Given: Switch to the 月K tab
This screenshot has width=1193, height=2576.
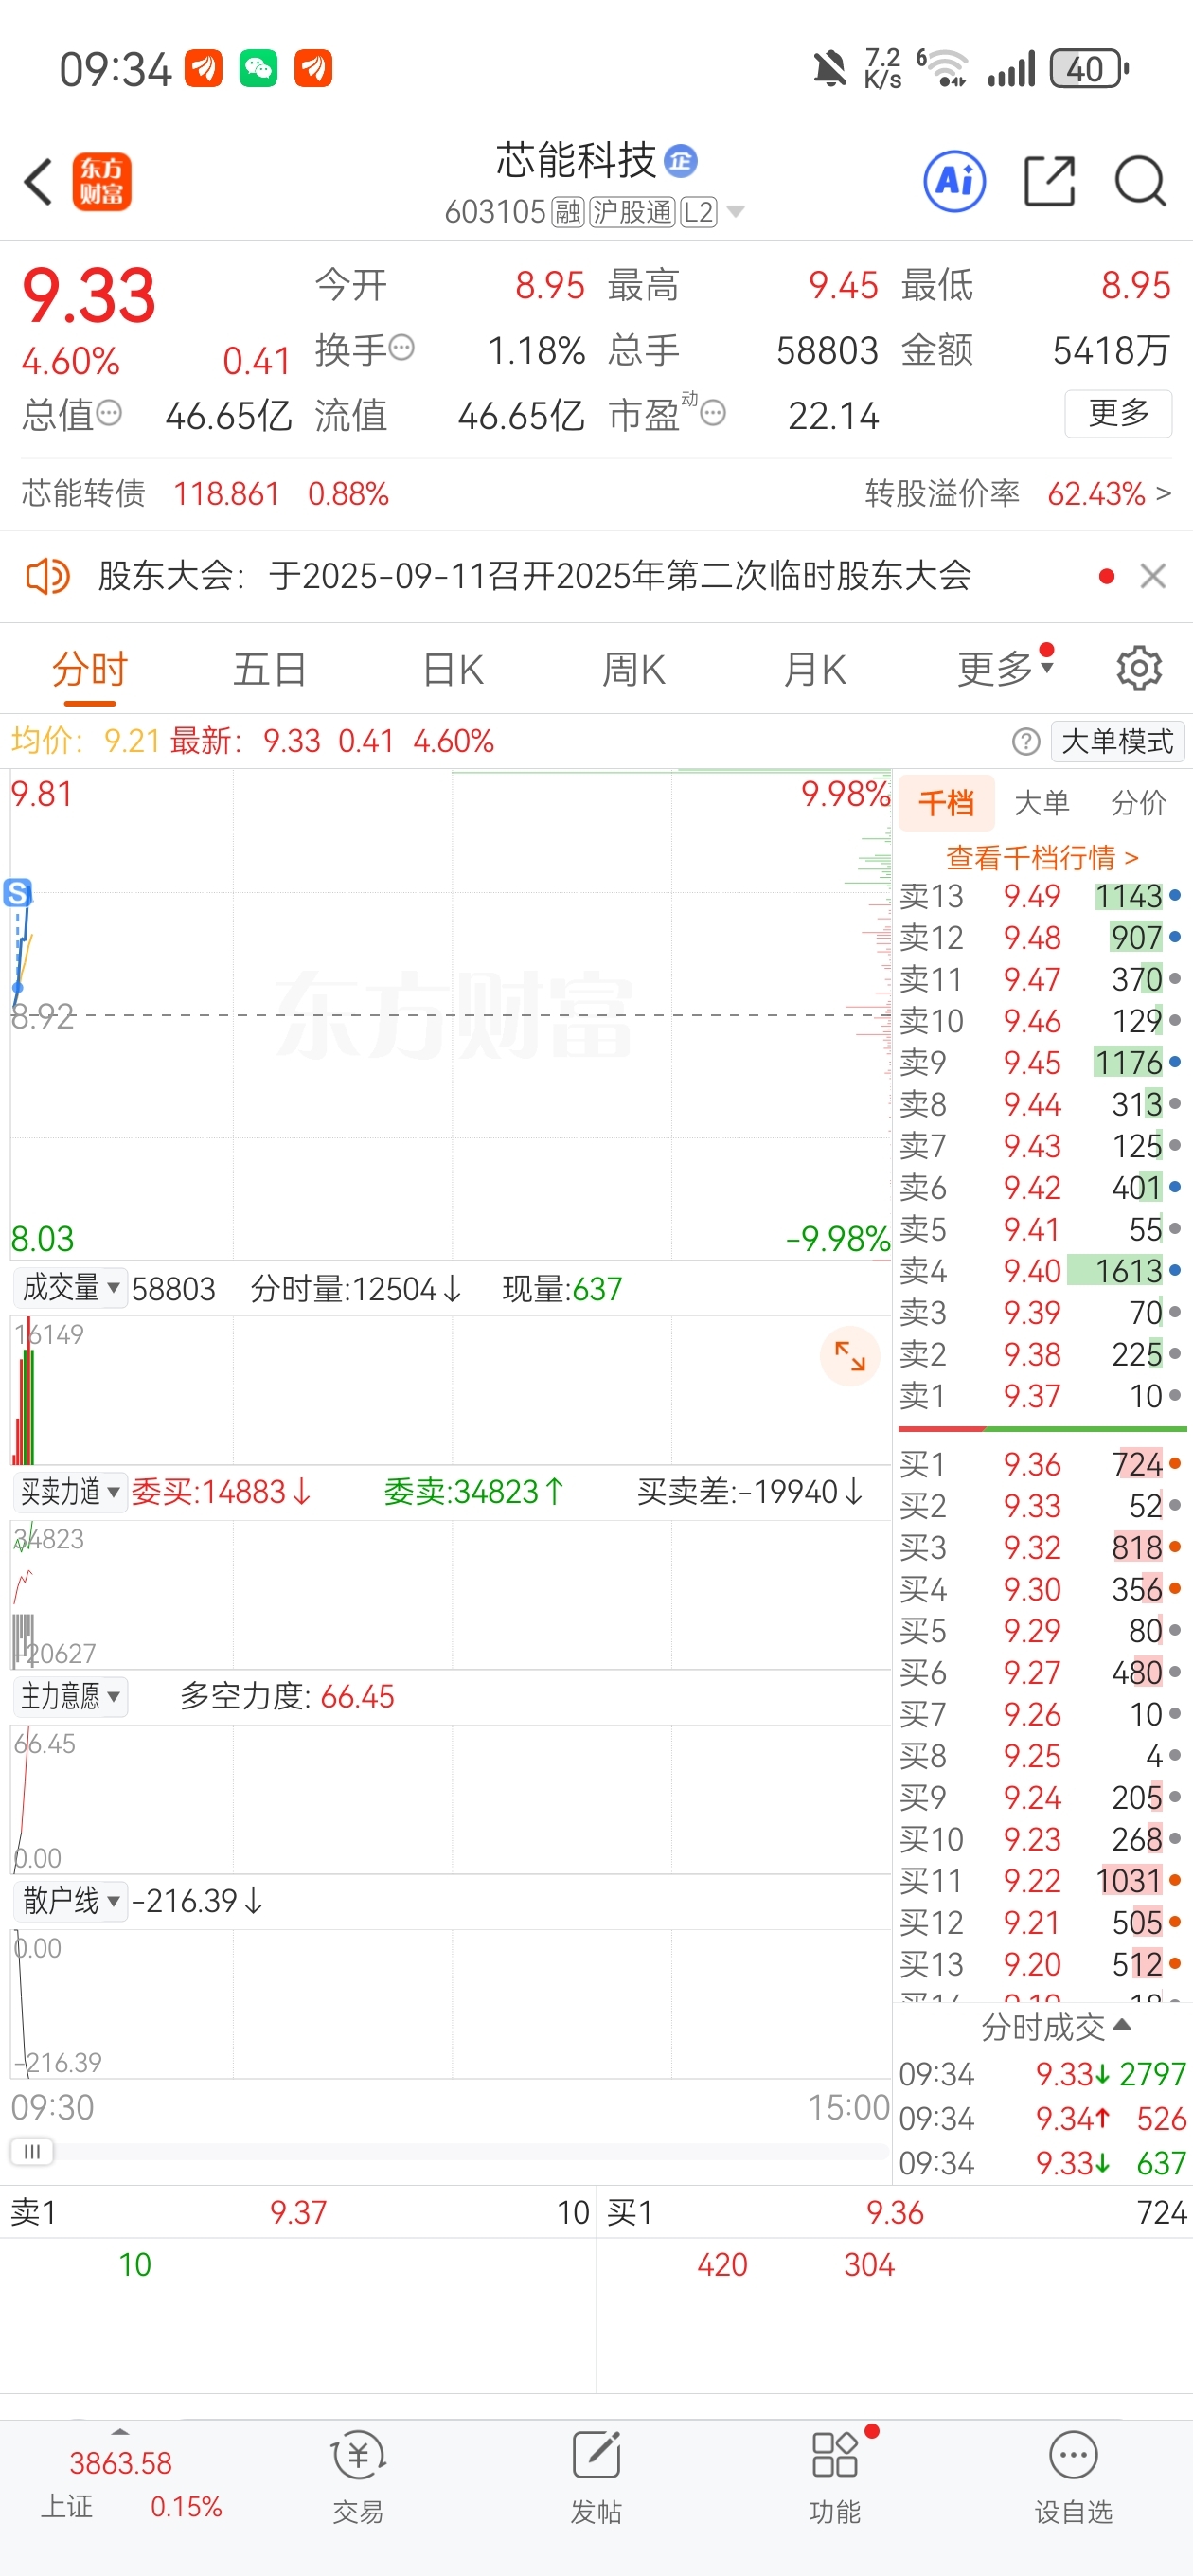Looking at the screenshot, I should tap(815, 668).
